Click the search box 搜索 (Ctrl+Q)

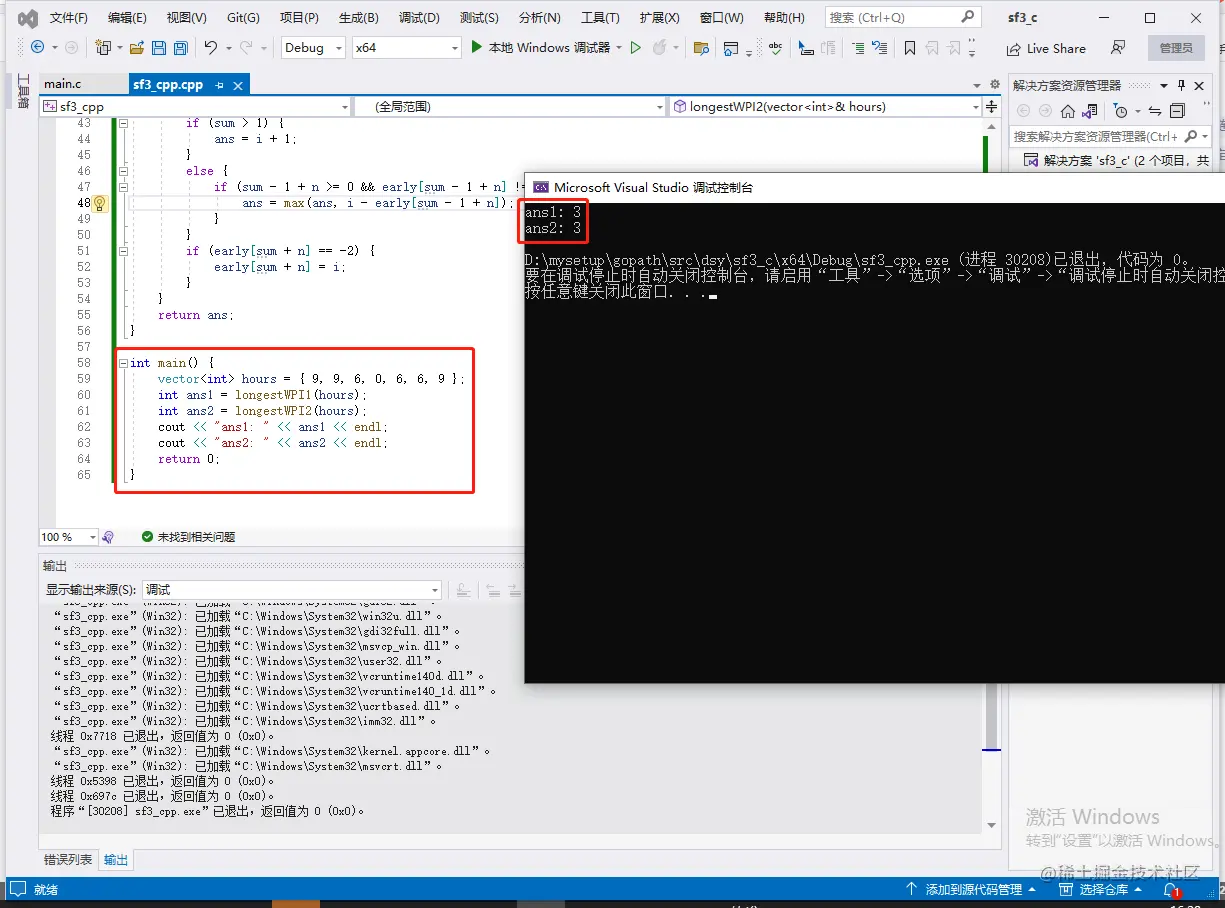coord(902,17)
